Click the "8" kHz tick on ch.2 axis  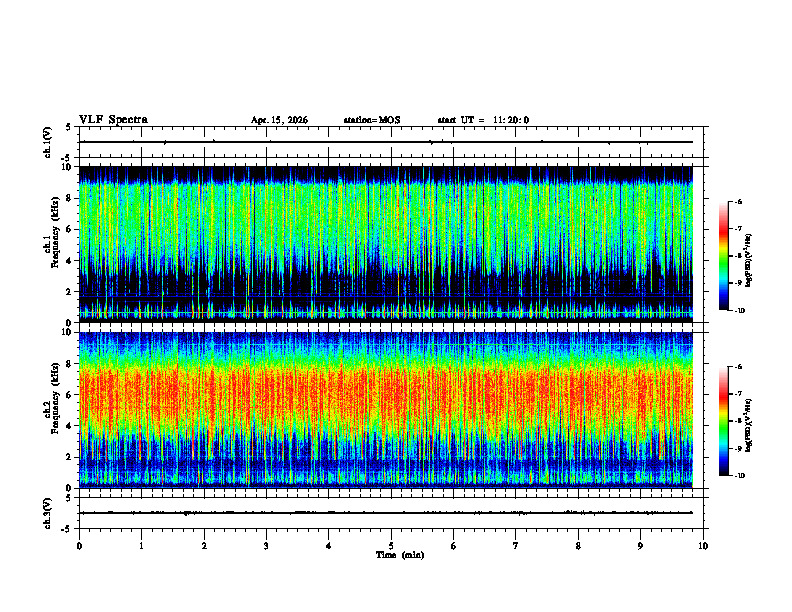pos(69,364)
